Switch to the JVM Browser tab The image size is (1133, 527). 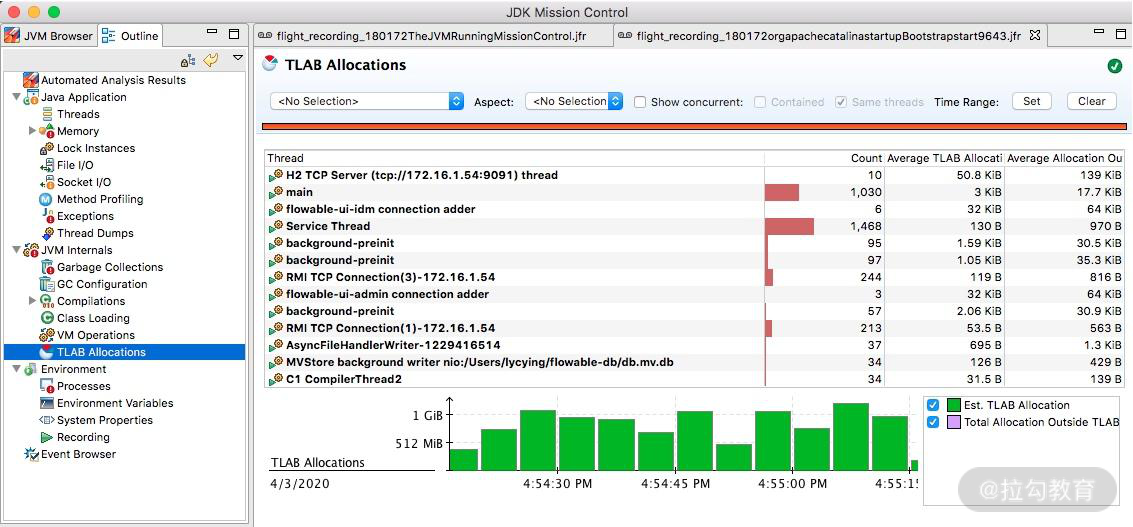click(x=49, y=35)
